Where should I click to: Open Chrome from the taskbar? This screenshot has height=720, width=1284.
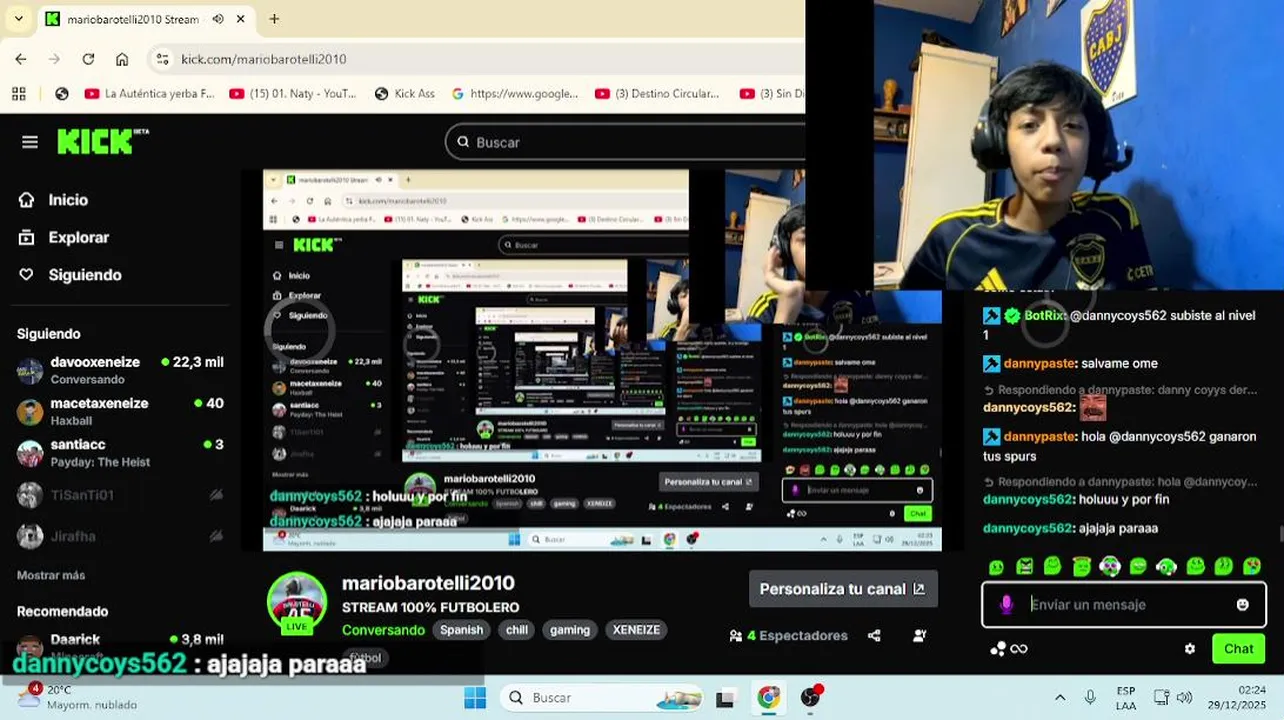768,698
